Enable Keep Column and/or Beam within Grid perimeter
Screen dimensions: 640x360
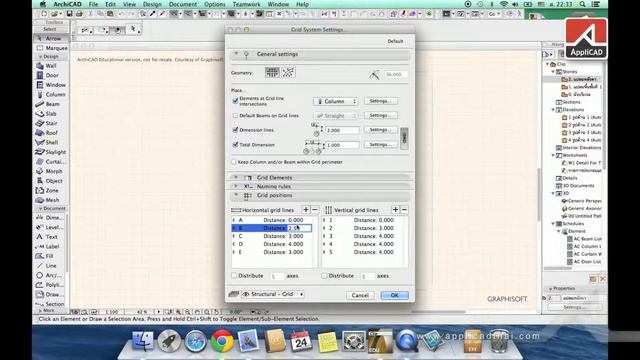click(234, 162)
